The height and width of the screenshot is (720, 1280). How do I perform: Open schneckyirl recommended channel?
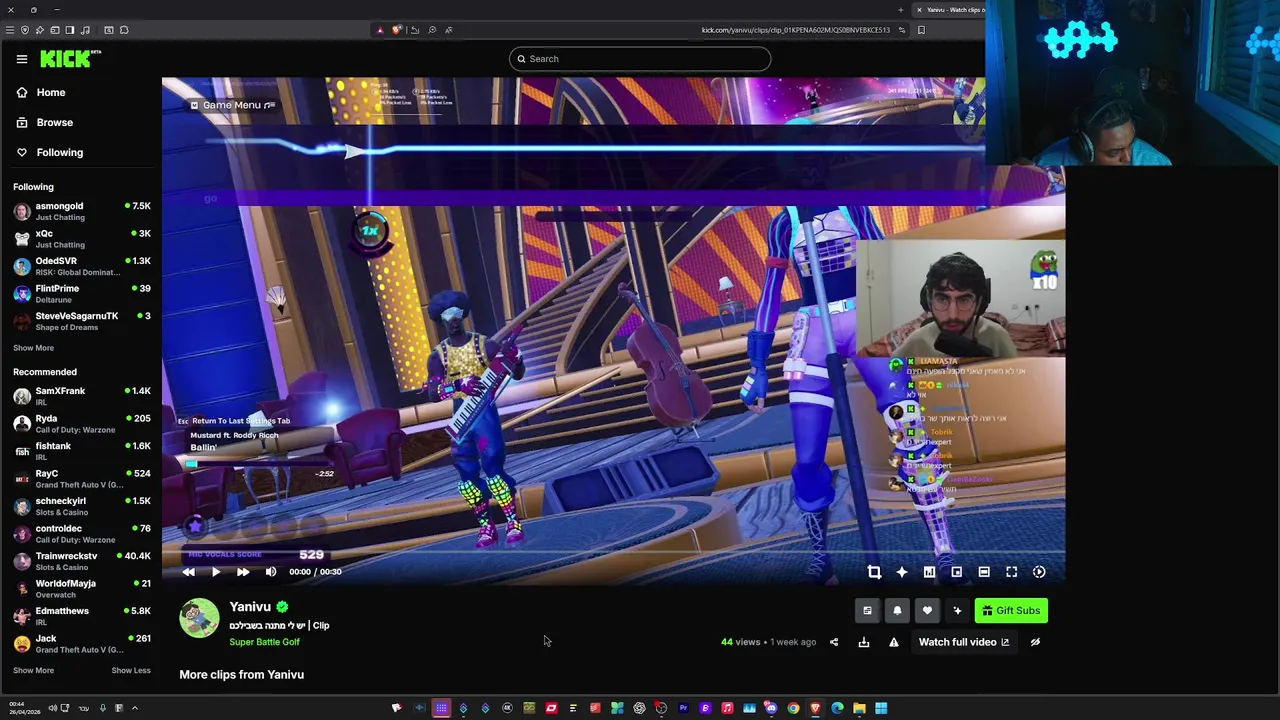pos(81,506)
